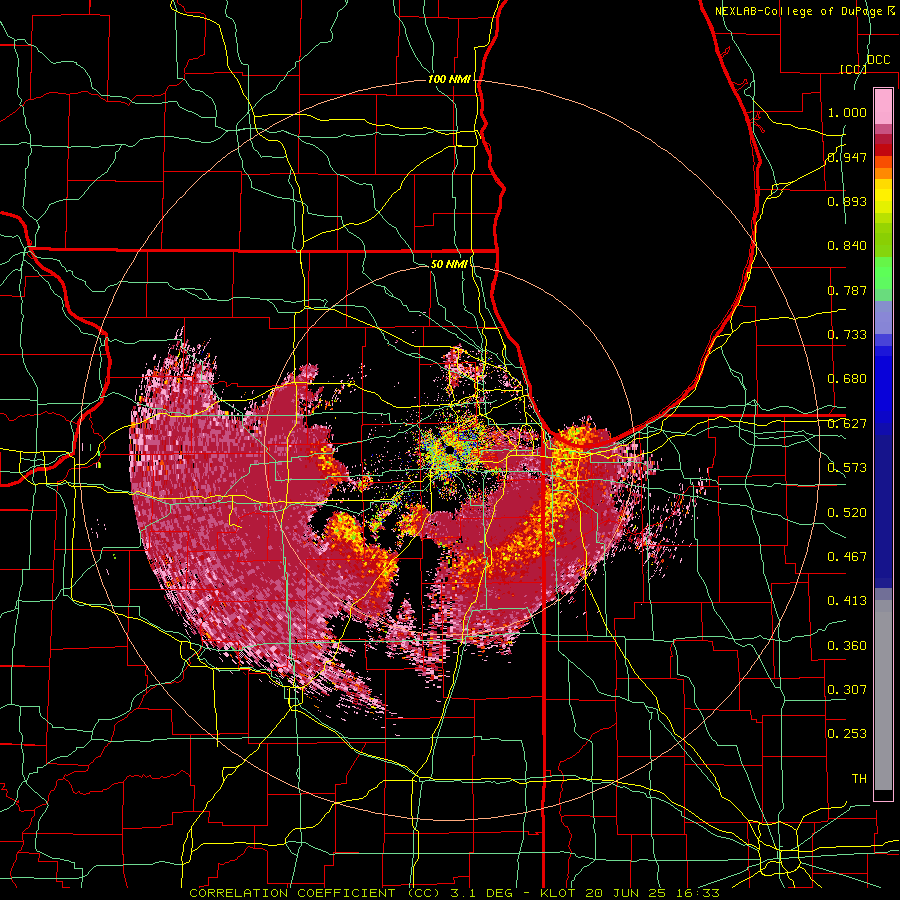Pick the light pink color bar segment
The width and height of the screenshot is (900, 900).
pyautogui.click(x=883, y=106)
